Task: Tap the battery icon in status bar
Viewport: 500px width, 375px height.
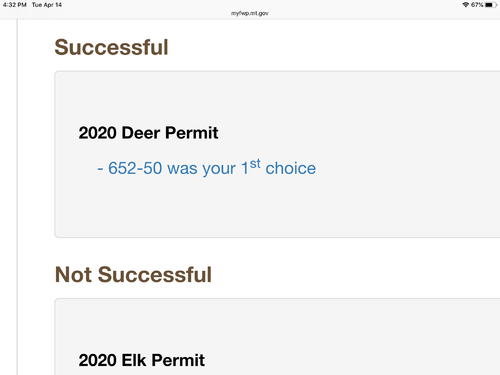Action: pos(491,5)
